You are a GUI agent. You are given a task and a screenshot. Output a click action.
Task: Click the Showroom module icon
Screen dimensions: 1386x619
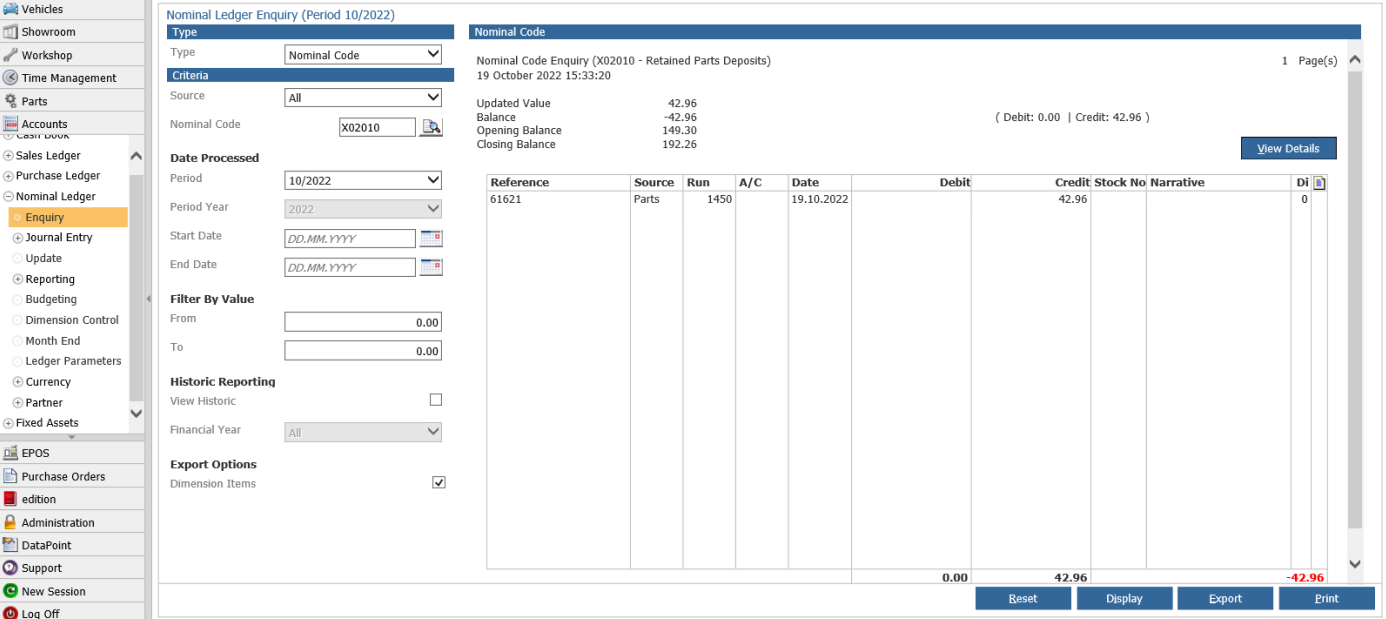10,32
